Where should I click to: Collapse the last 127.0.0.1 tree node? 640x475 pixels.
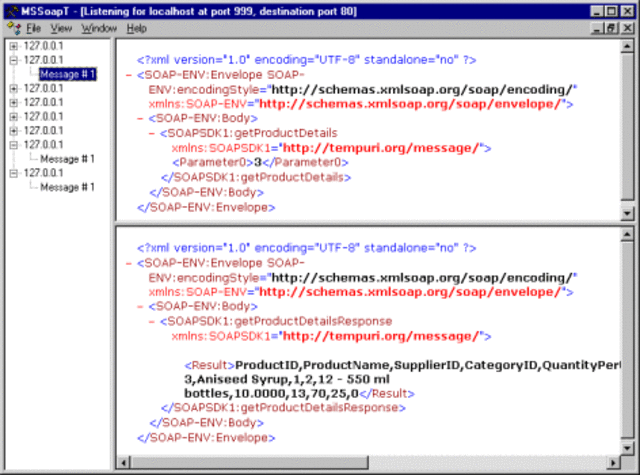click(13, 173)
